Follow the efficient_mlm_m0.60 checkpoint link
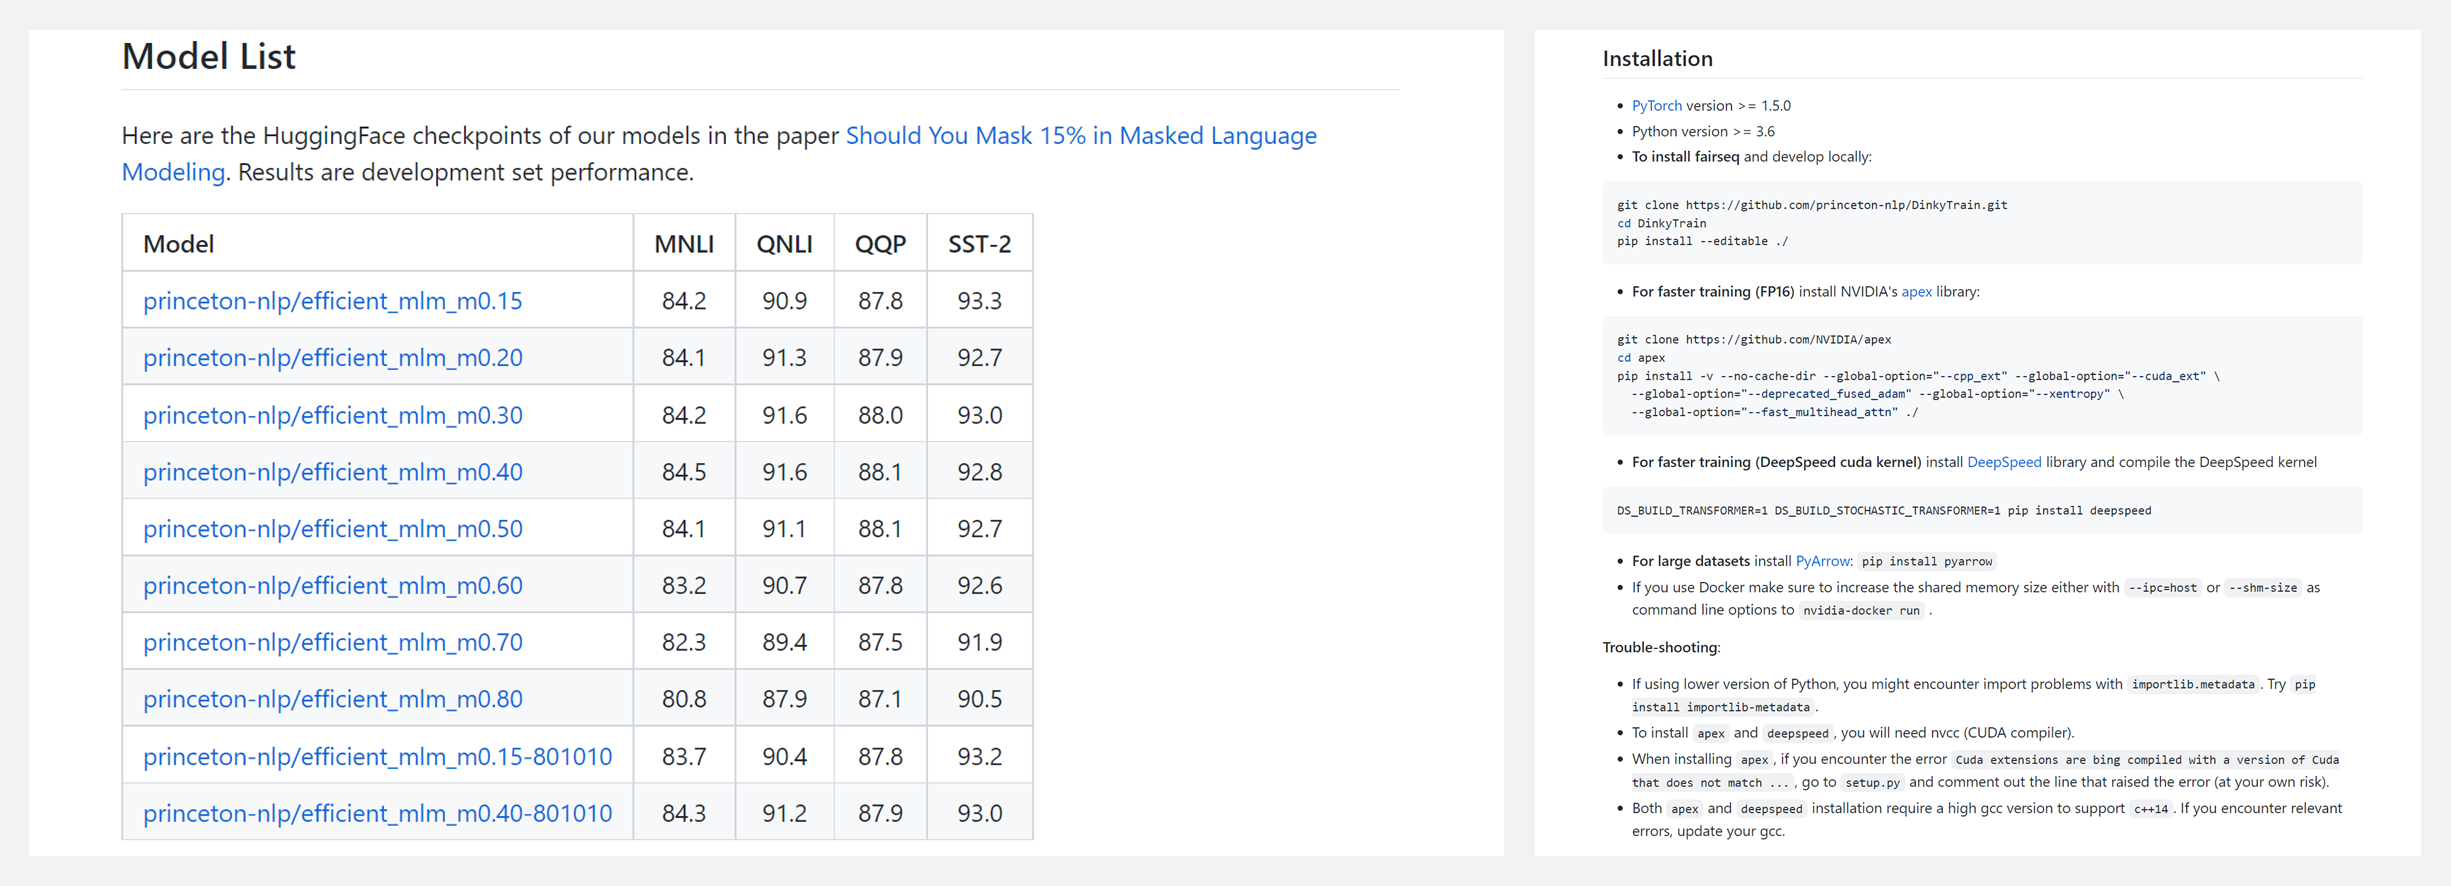Screen dimensions: 2451x886 332,586
